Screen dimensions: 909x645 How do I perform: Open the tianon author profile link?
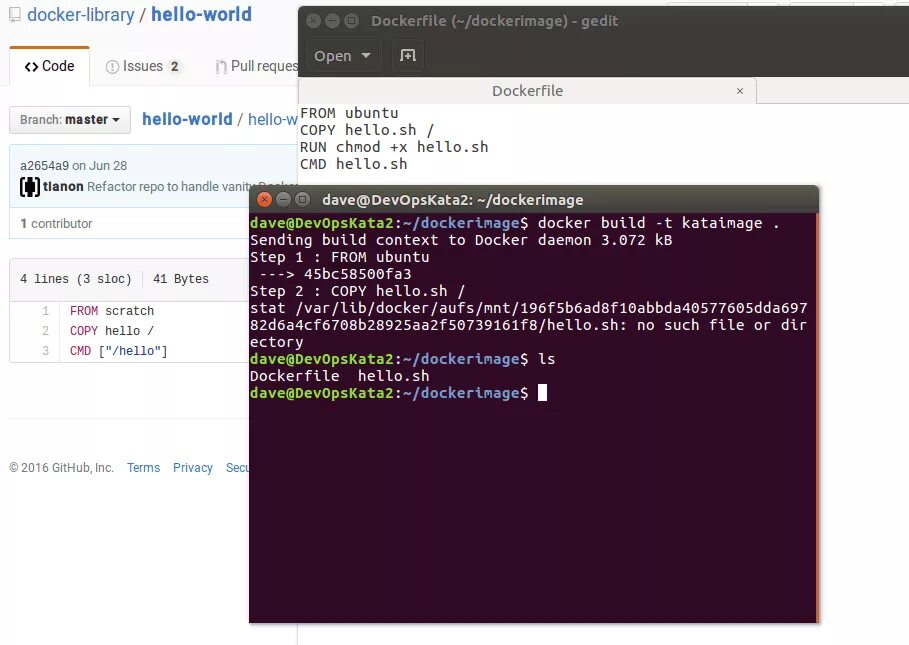click(x=63, y=187)
